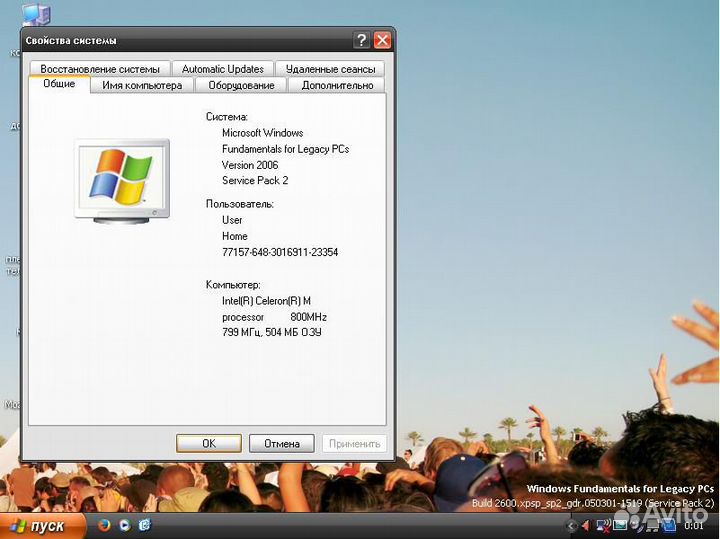Viewport: 720px width, 539px height.
Task: Click the Применить button
Action: (354, 444)
